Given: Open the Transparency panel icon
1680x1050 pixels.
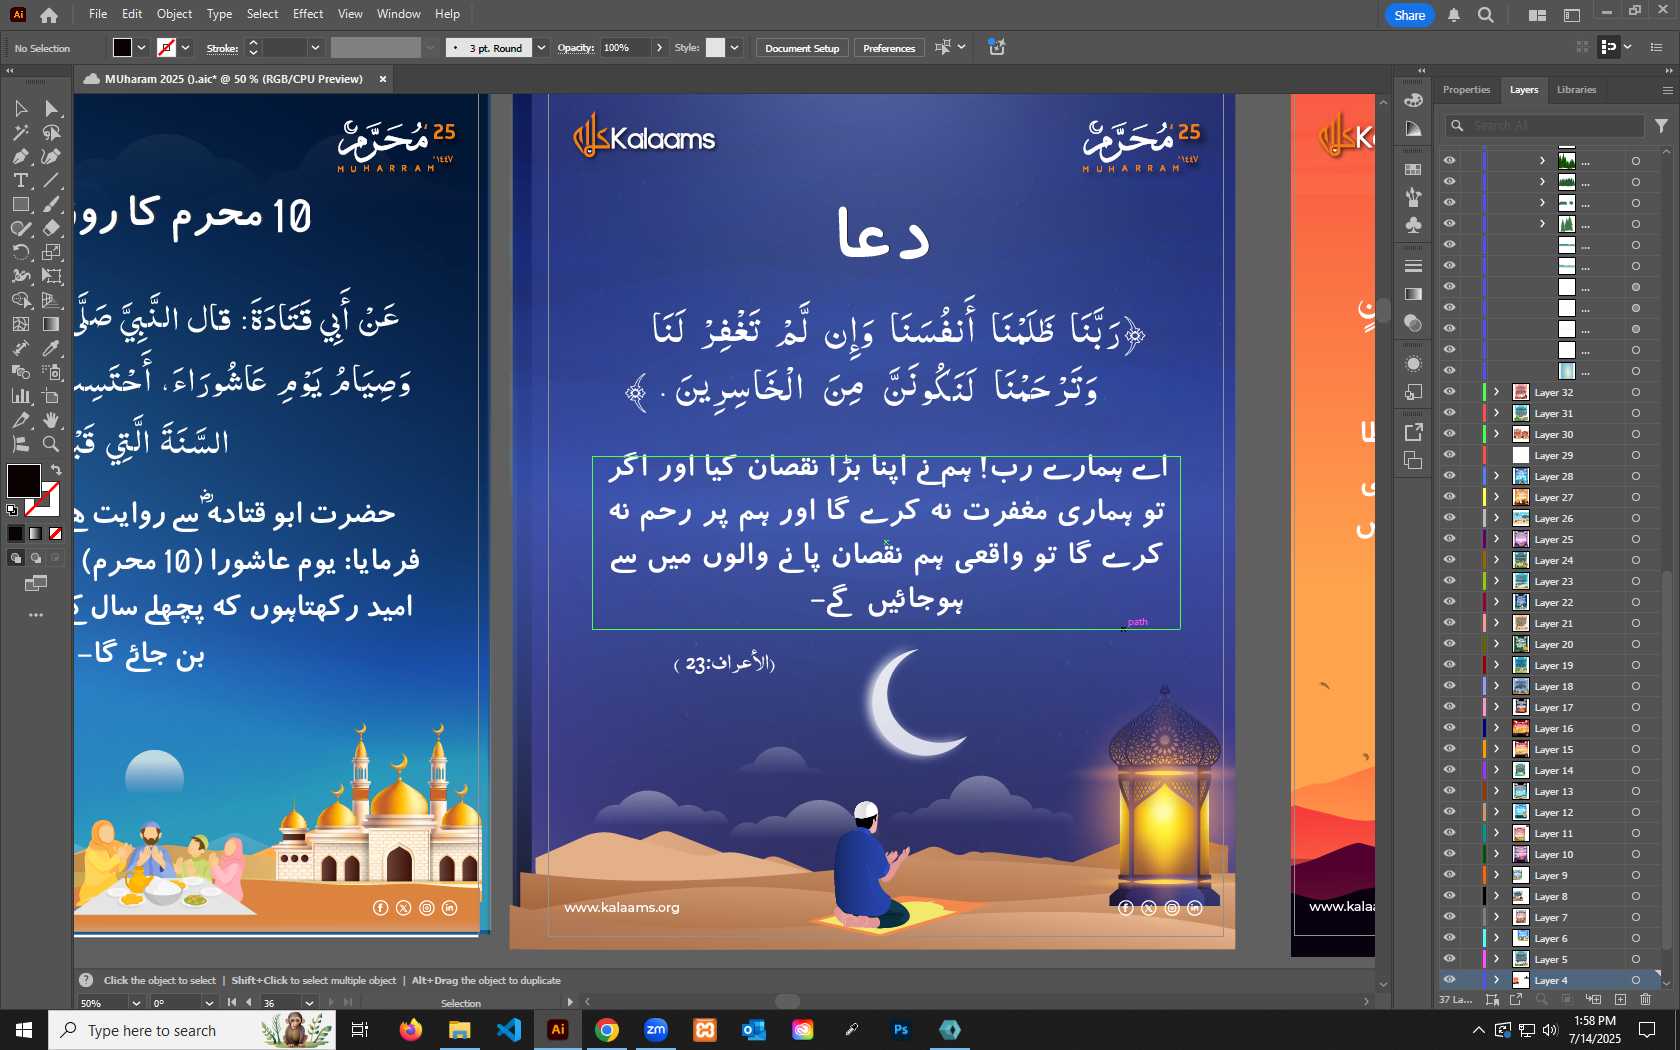Looking at the screenshot, I should tap(1413, 323).
